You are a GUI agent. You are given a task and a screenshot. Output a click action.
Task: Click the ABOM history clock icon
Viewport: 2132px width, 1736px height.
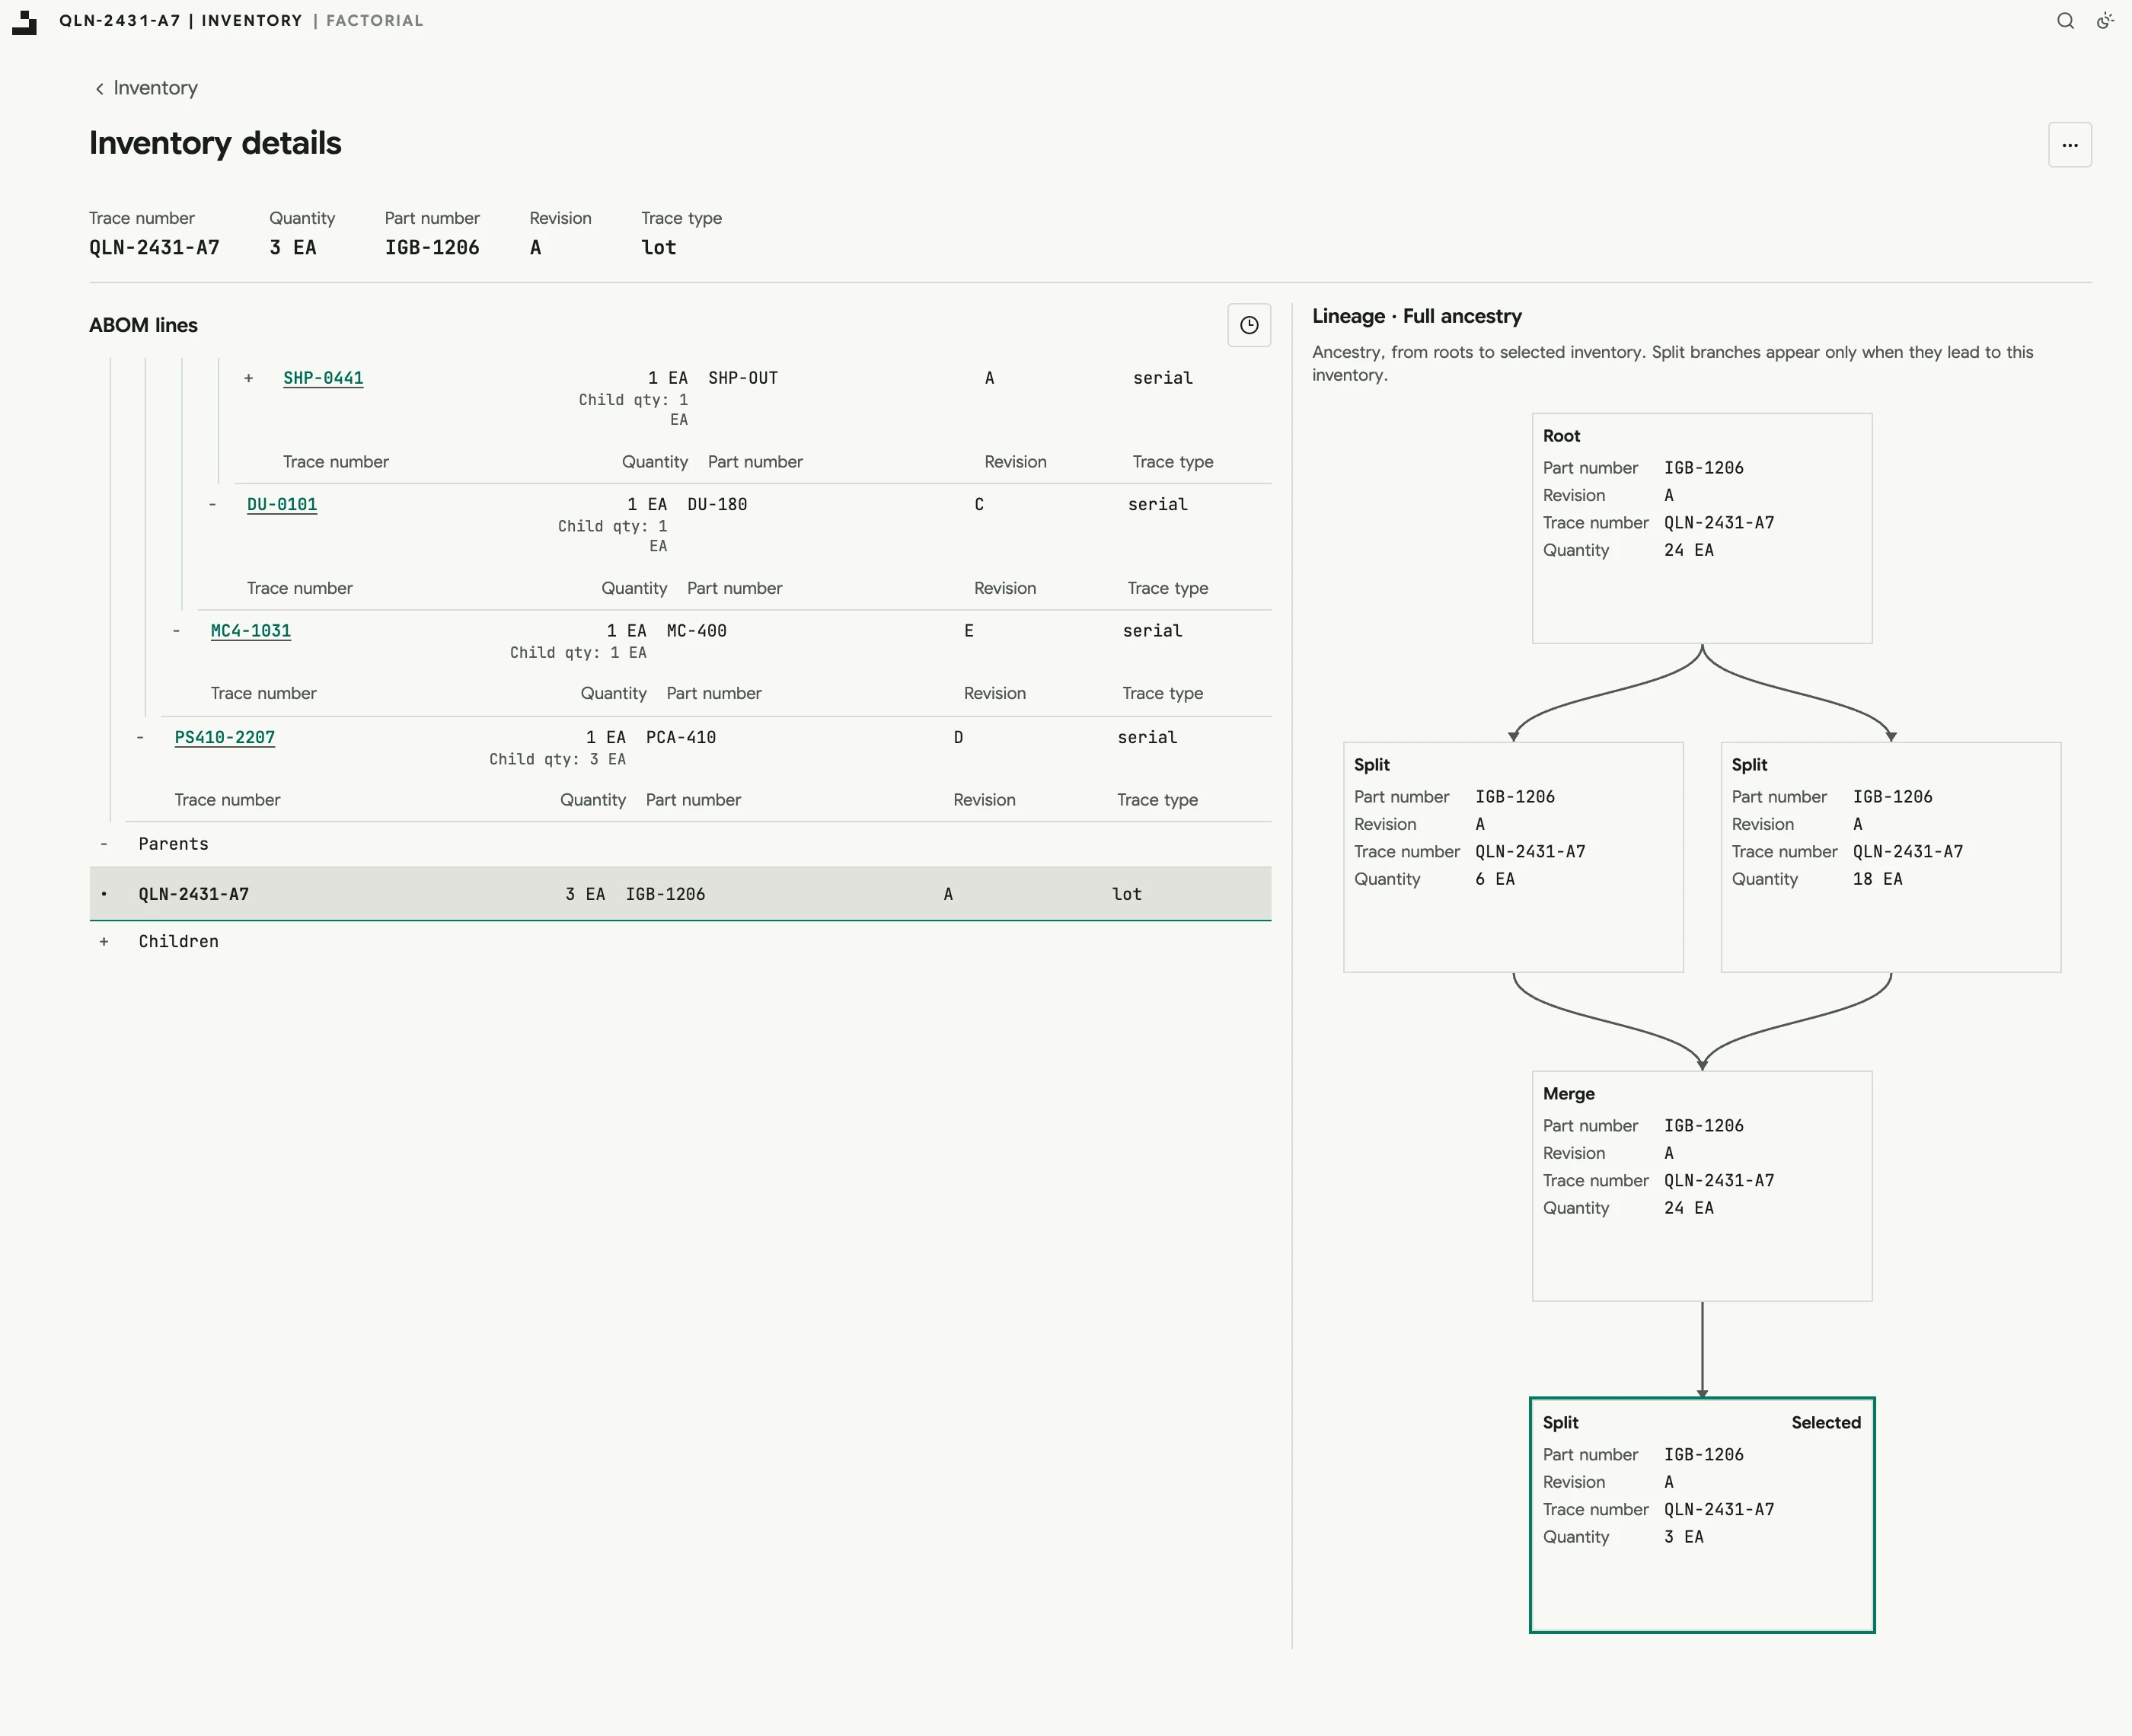(x=1249, y=325)
